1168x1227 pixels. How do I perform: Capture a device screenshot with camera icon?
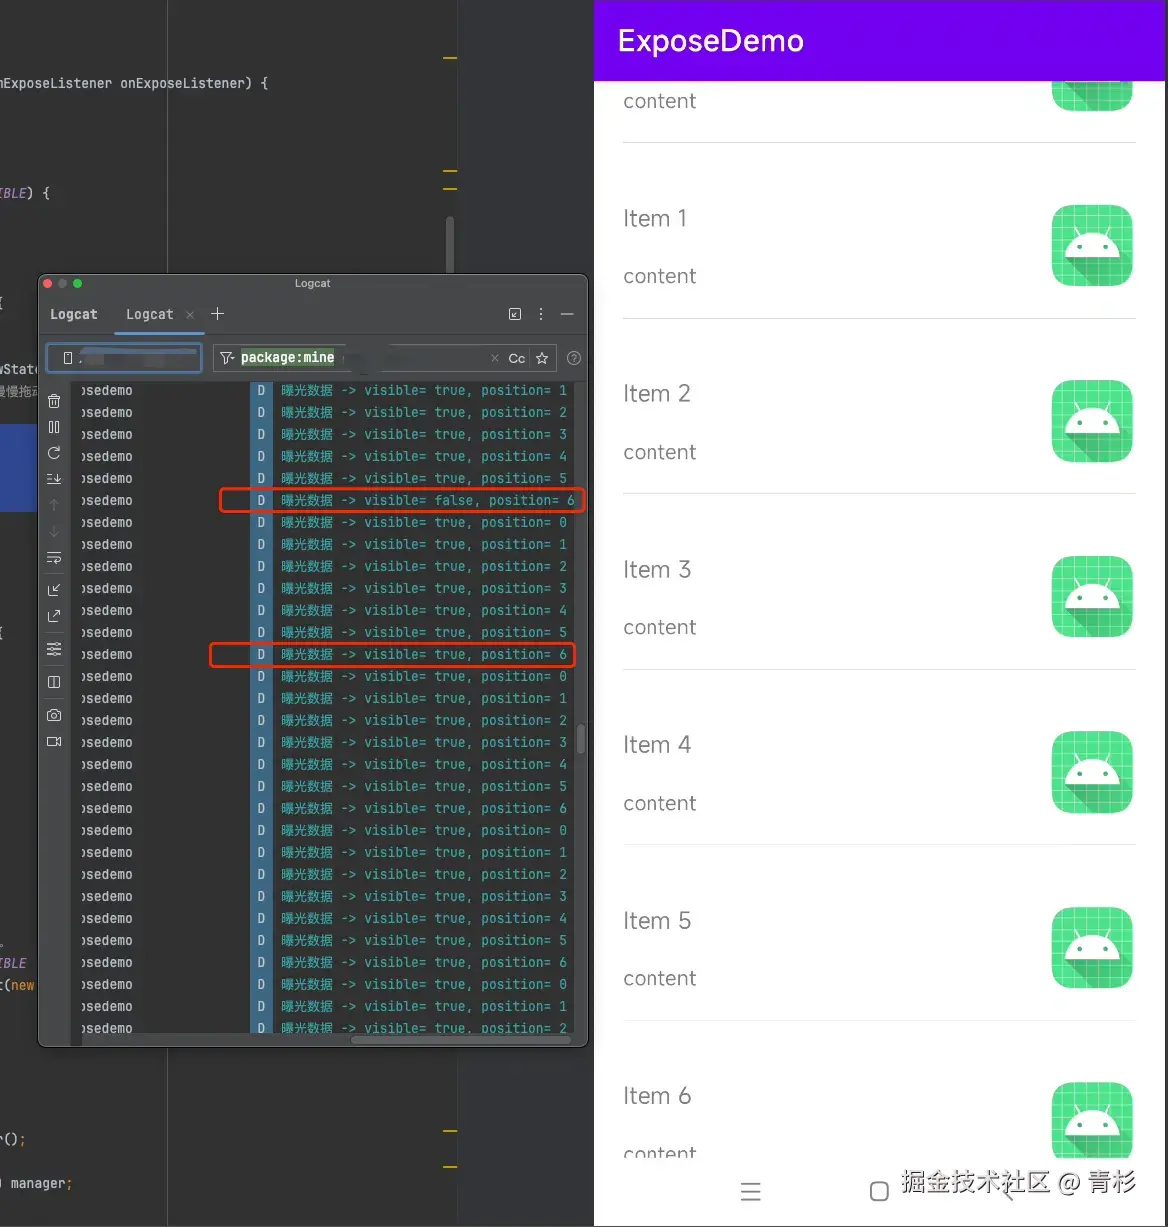point(53,714)
